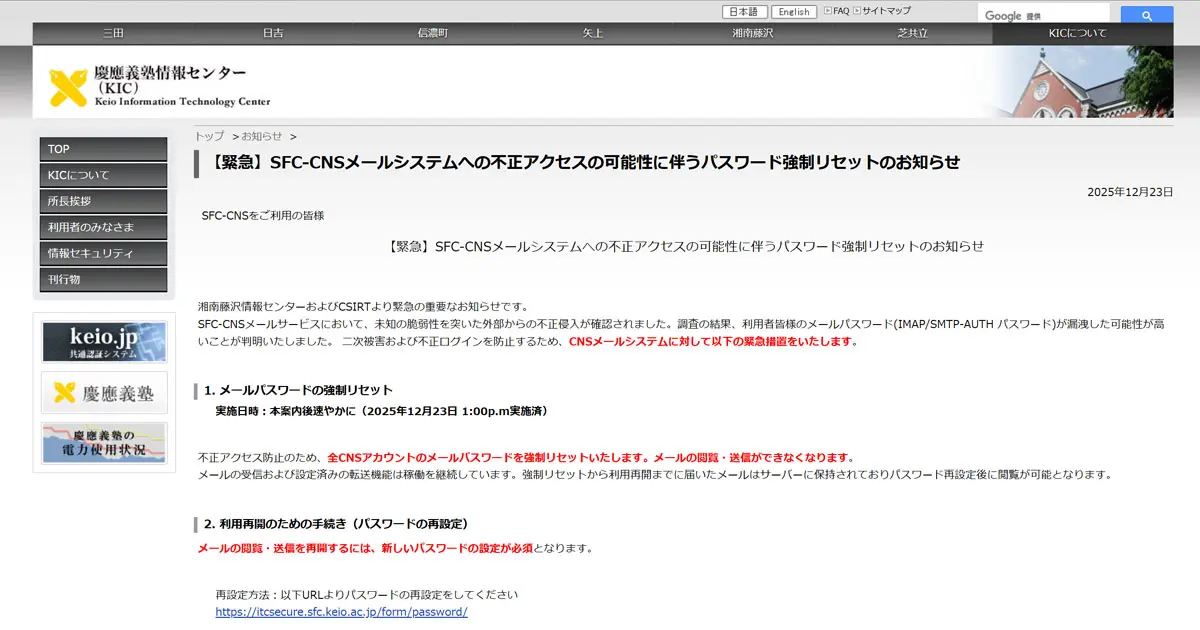The height and width of the screenshot is (630, 1200).
Task: Open the keio.jp 共通認証システム banner
Action: [103, 343]
